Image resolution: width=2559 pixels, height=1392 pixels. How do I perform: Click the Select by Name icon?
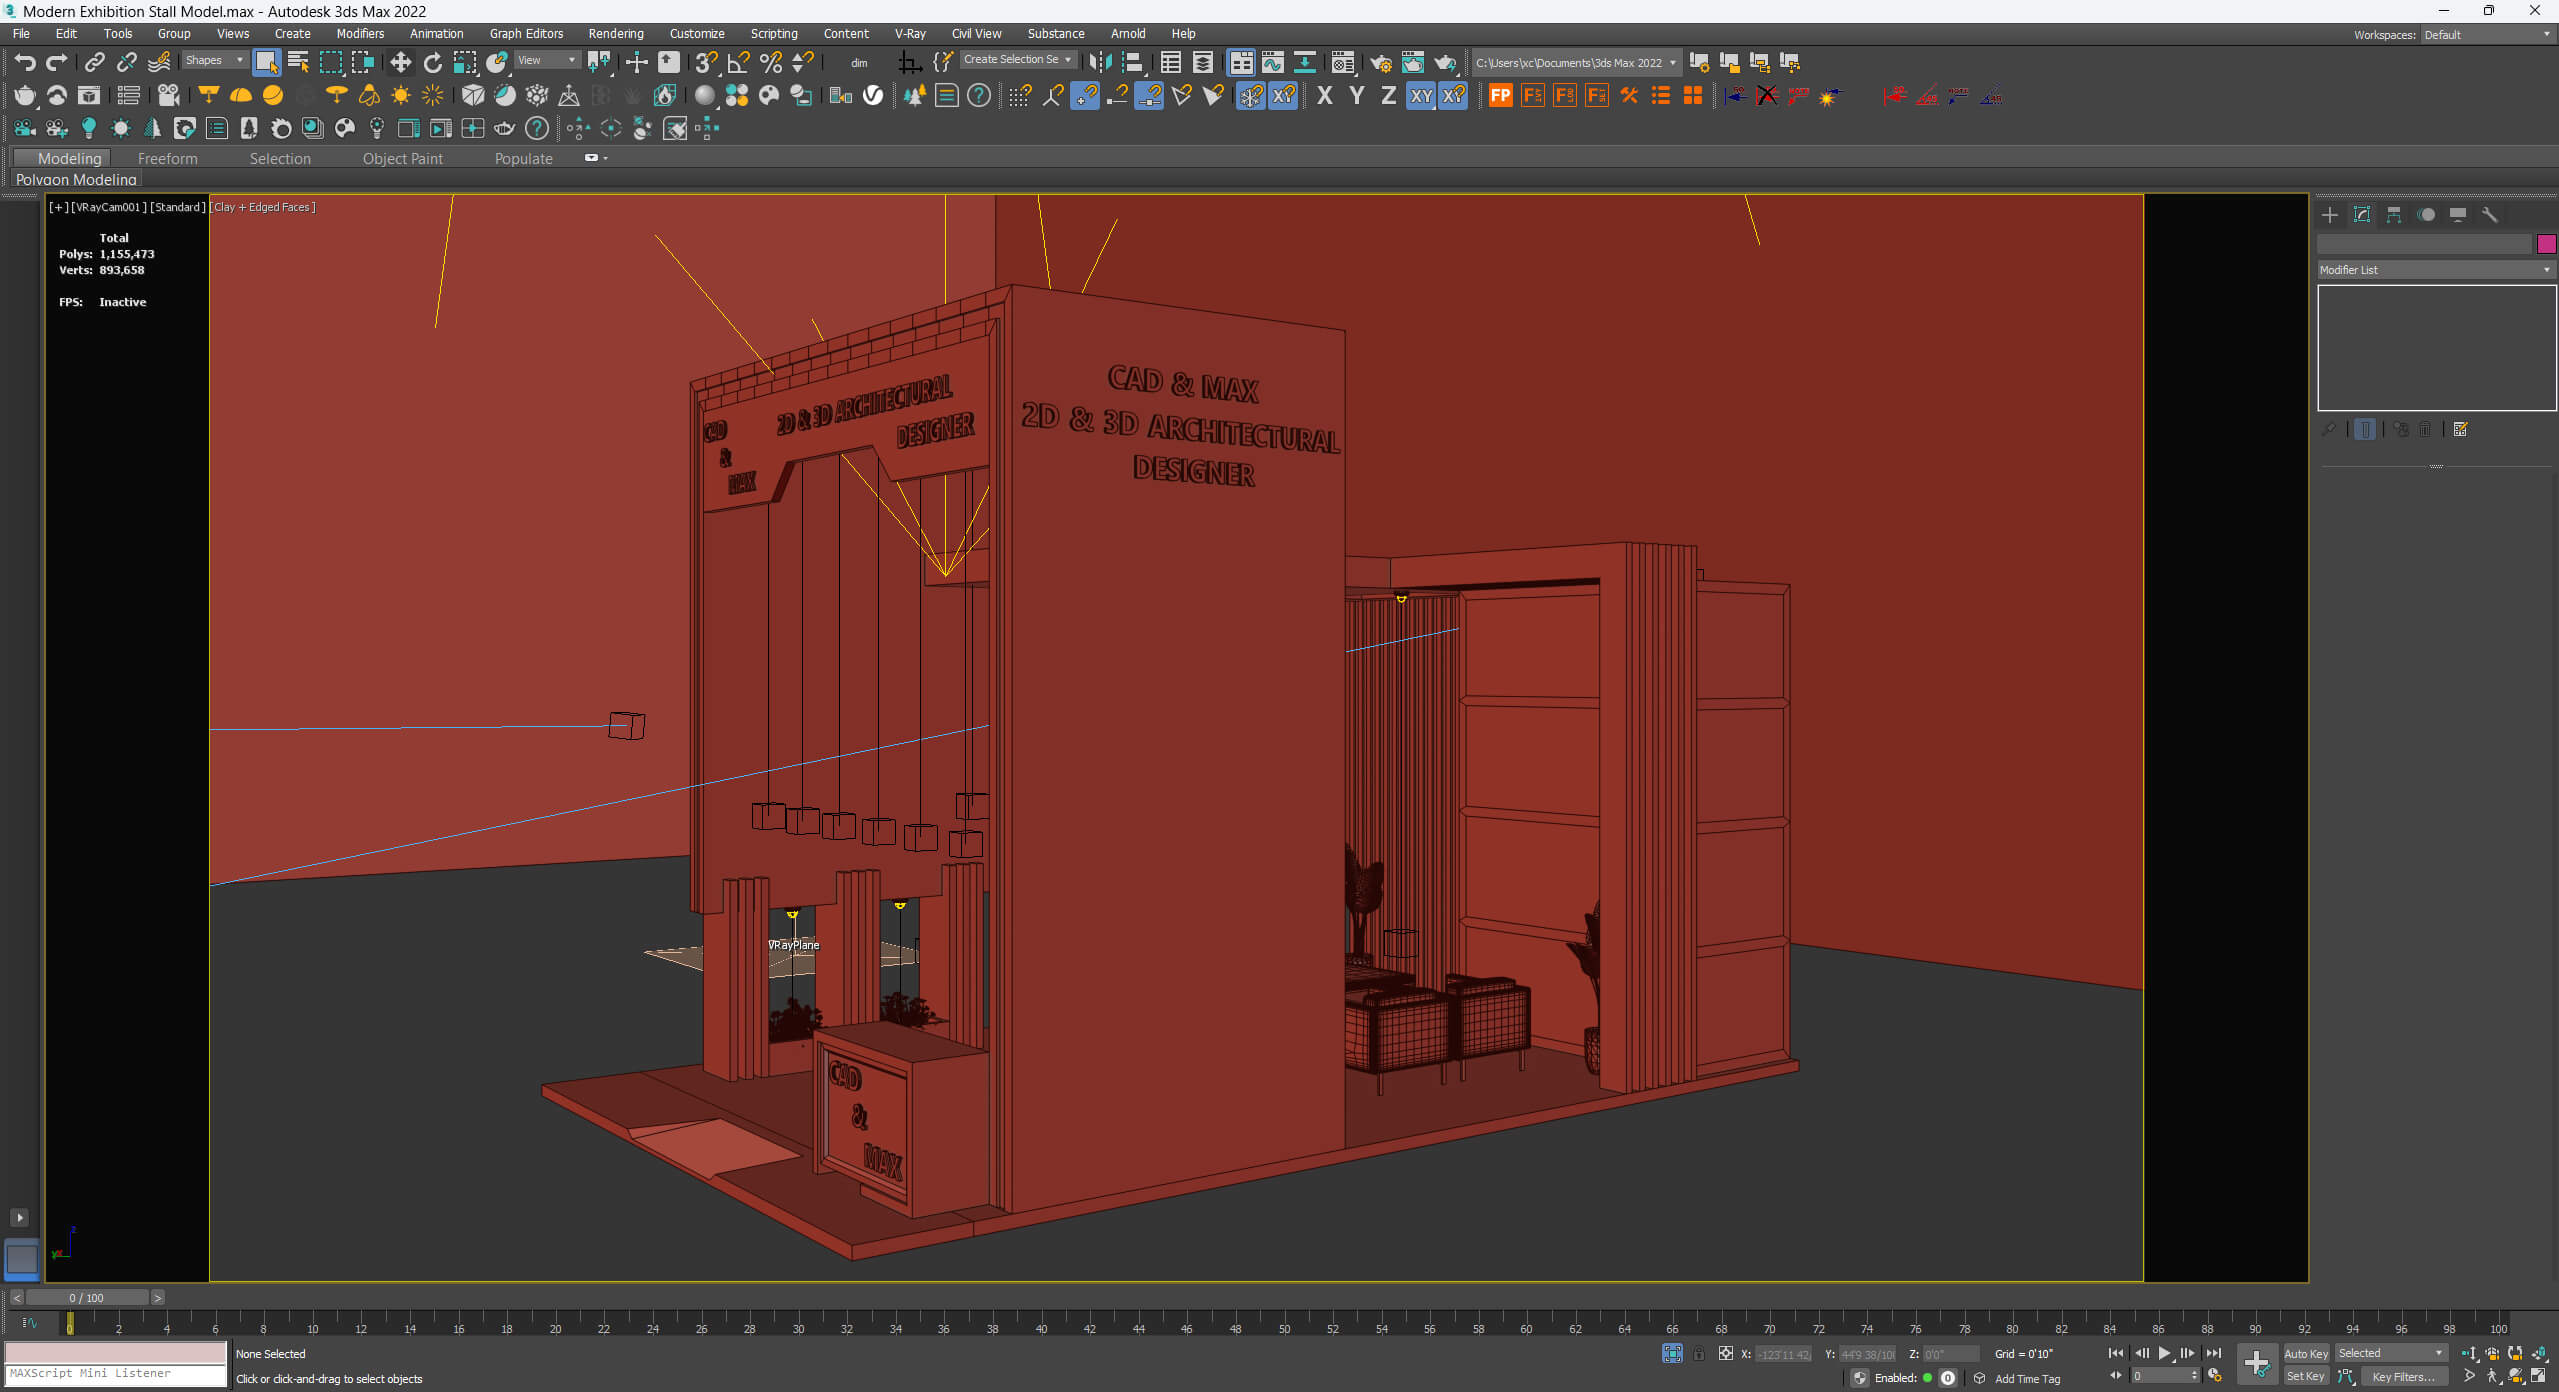(298, 62)
